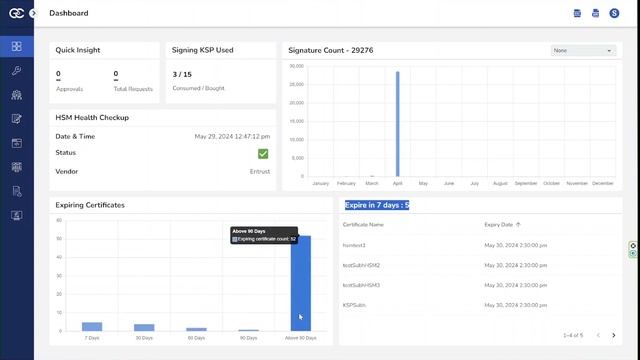Click the HSM health check date value
Image resolution: width=640 pixels, height=360 pixels.
point(232,136)
